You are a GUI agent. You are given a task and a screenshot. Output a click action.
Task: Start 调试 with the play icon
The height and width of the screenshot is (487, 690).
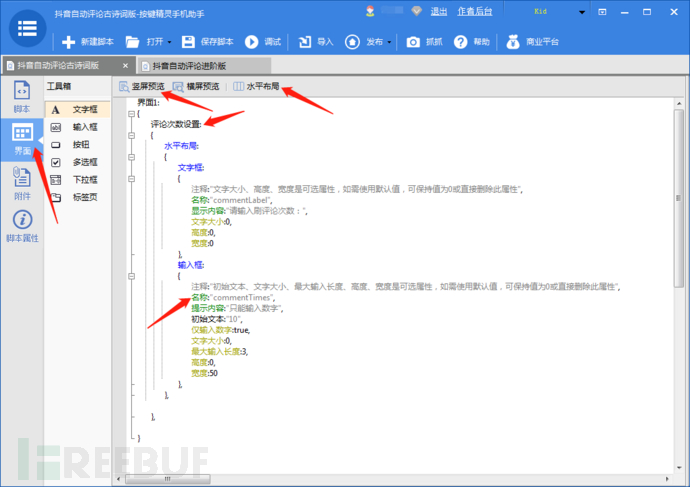point(251,42)
